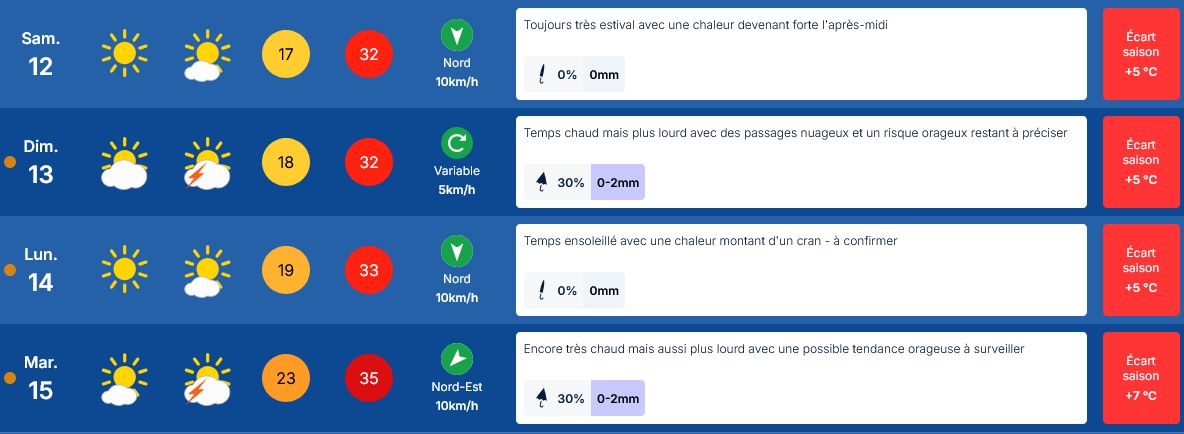This screenshot has width=1184, height=434.
Task: Click Saturday 12 Nord wind arrow icon
Action: click(457, 34)
